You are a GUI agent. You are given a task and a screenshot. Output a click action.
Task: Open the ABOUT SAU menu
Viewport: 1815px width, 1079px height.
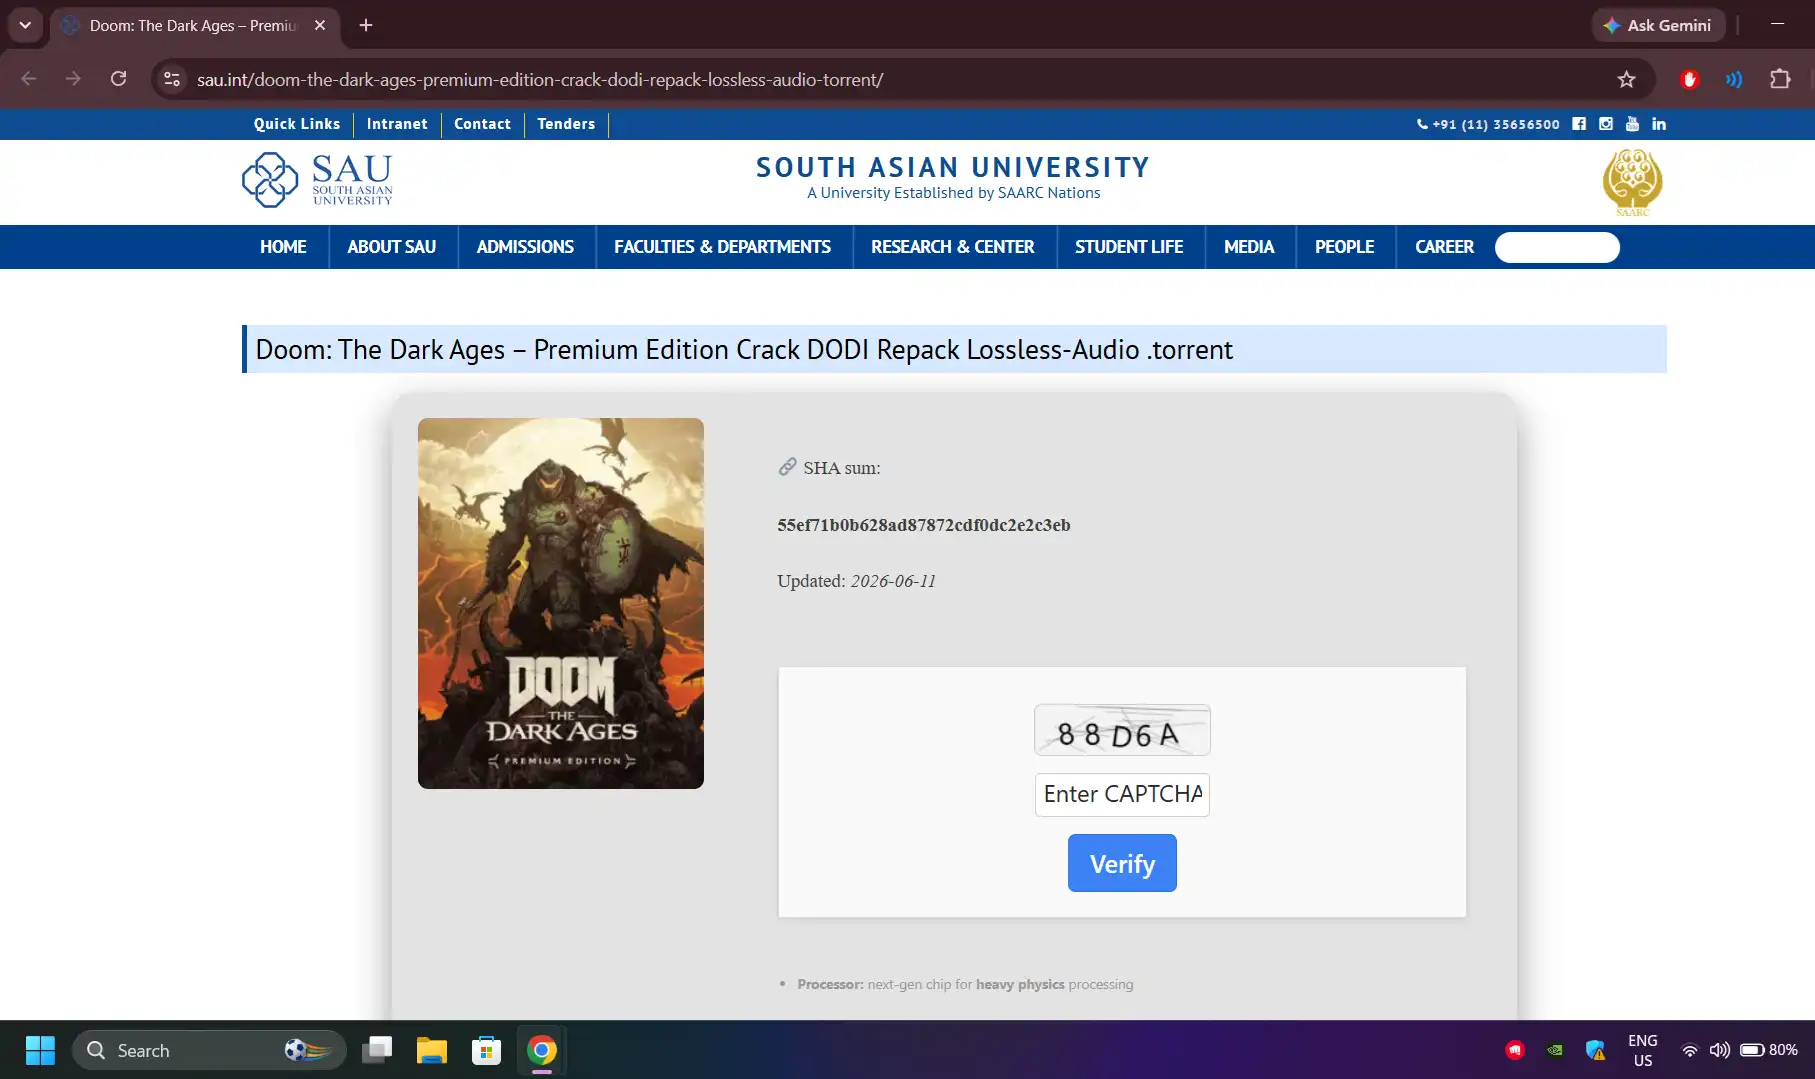point(392,247)
